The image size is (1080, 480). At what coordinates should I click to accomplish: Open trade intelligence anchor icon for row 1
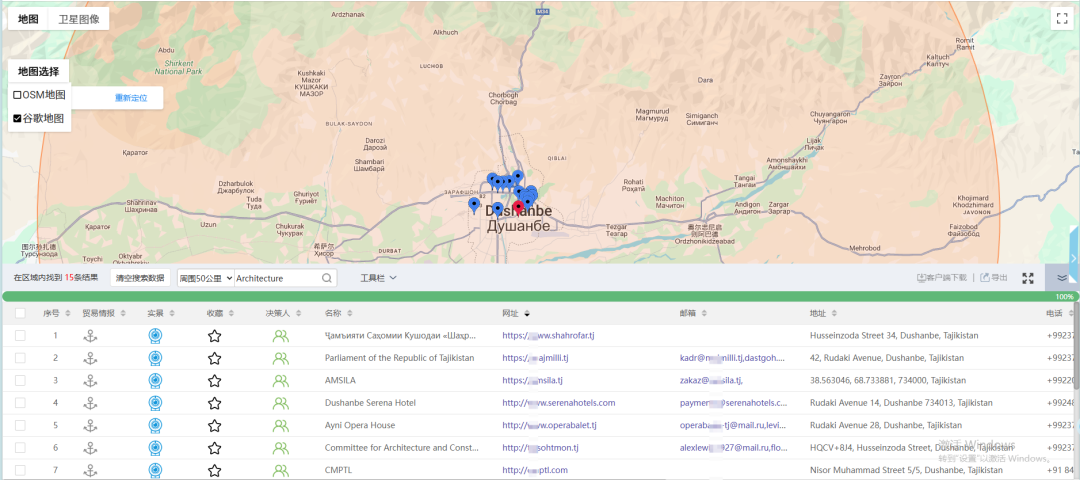click(x=90, y=336)
